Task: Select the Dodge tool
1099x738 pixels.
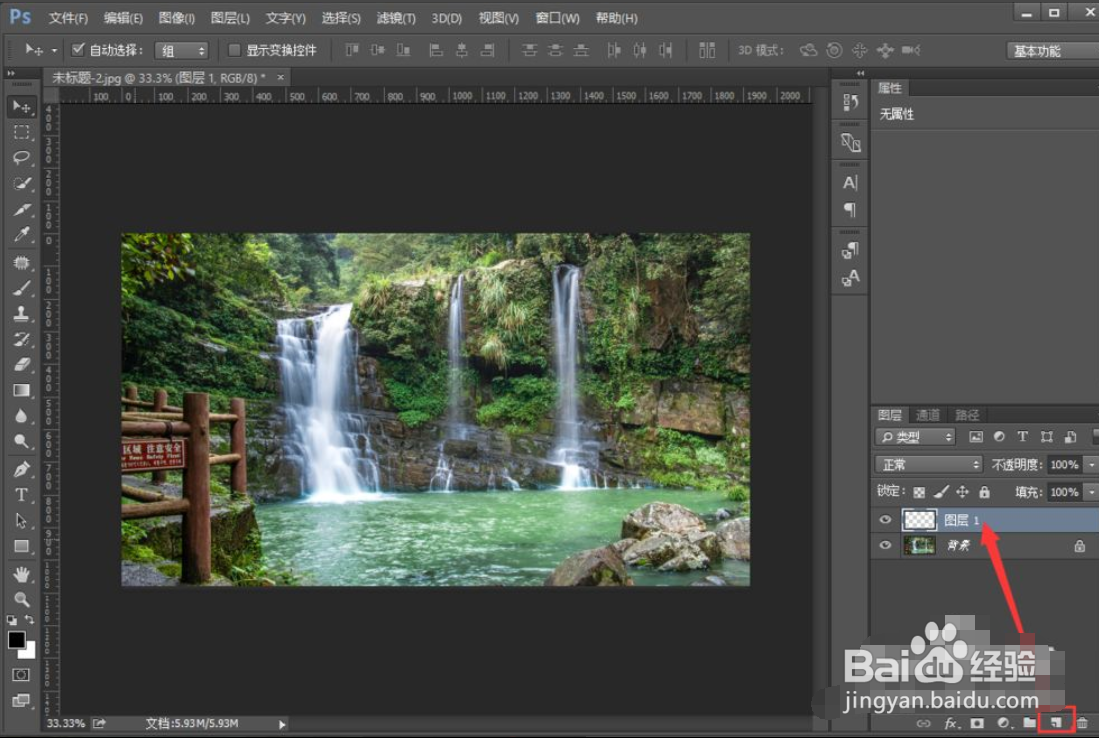Action: coord(21,442)
